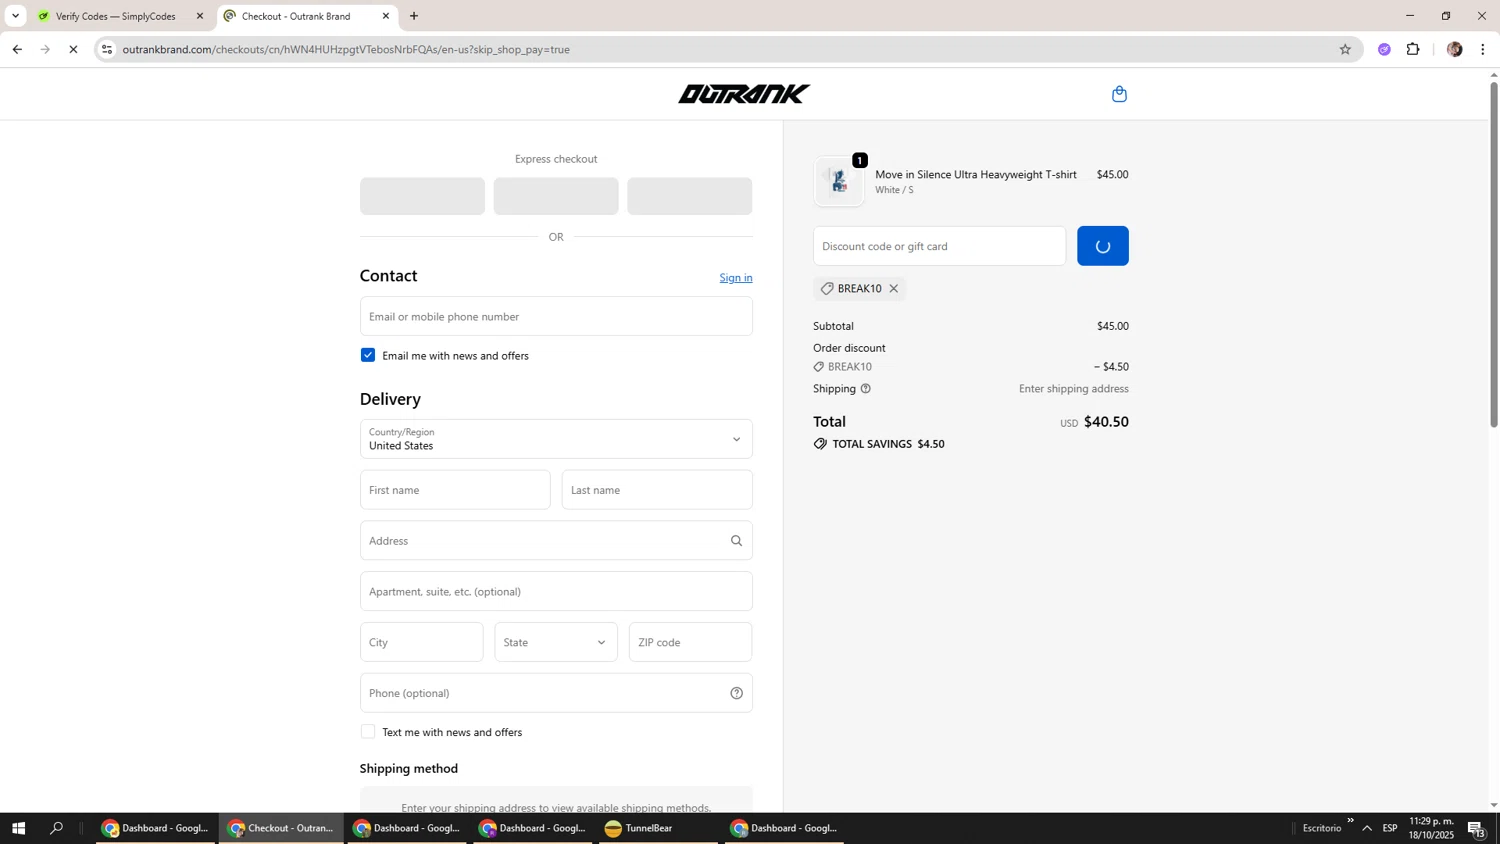Check Text me with news and offers

[368, 732]
